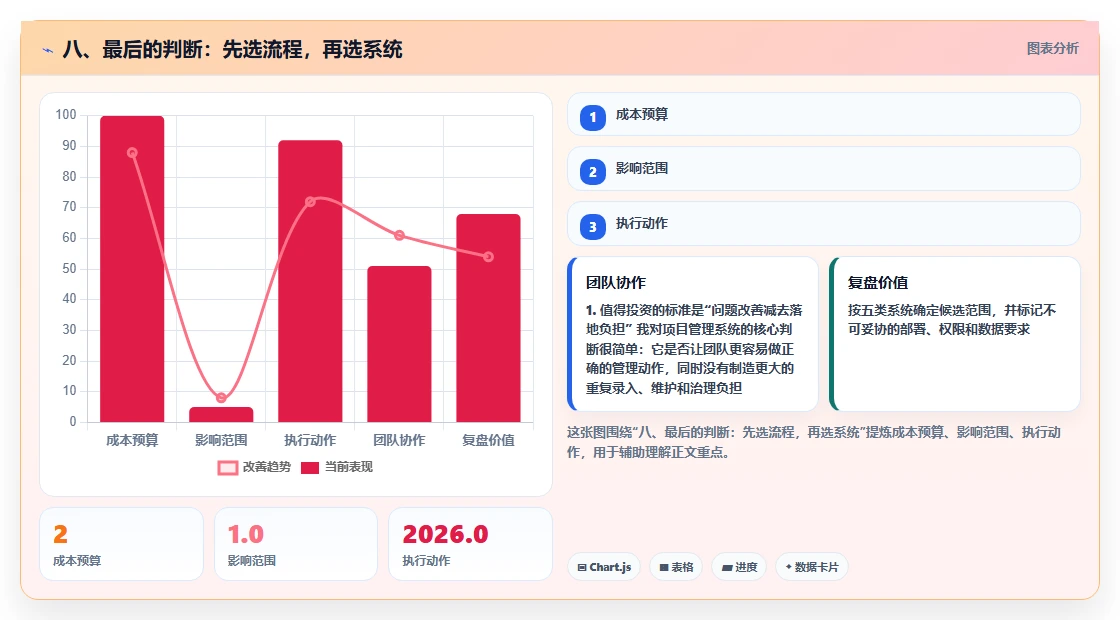Click the 影响范围 x-axis label
The width and height of the screenshot is (1120, 620).
(x=221, y=441)
